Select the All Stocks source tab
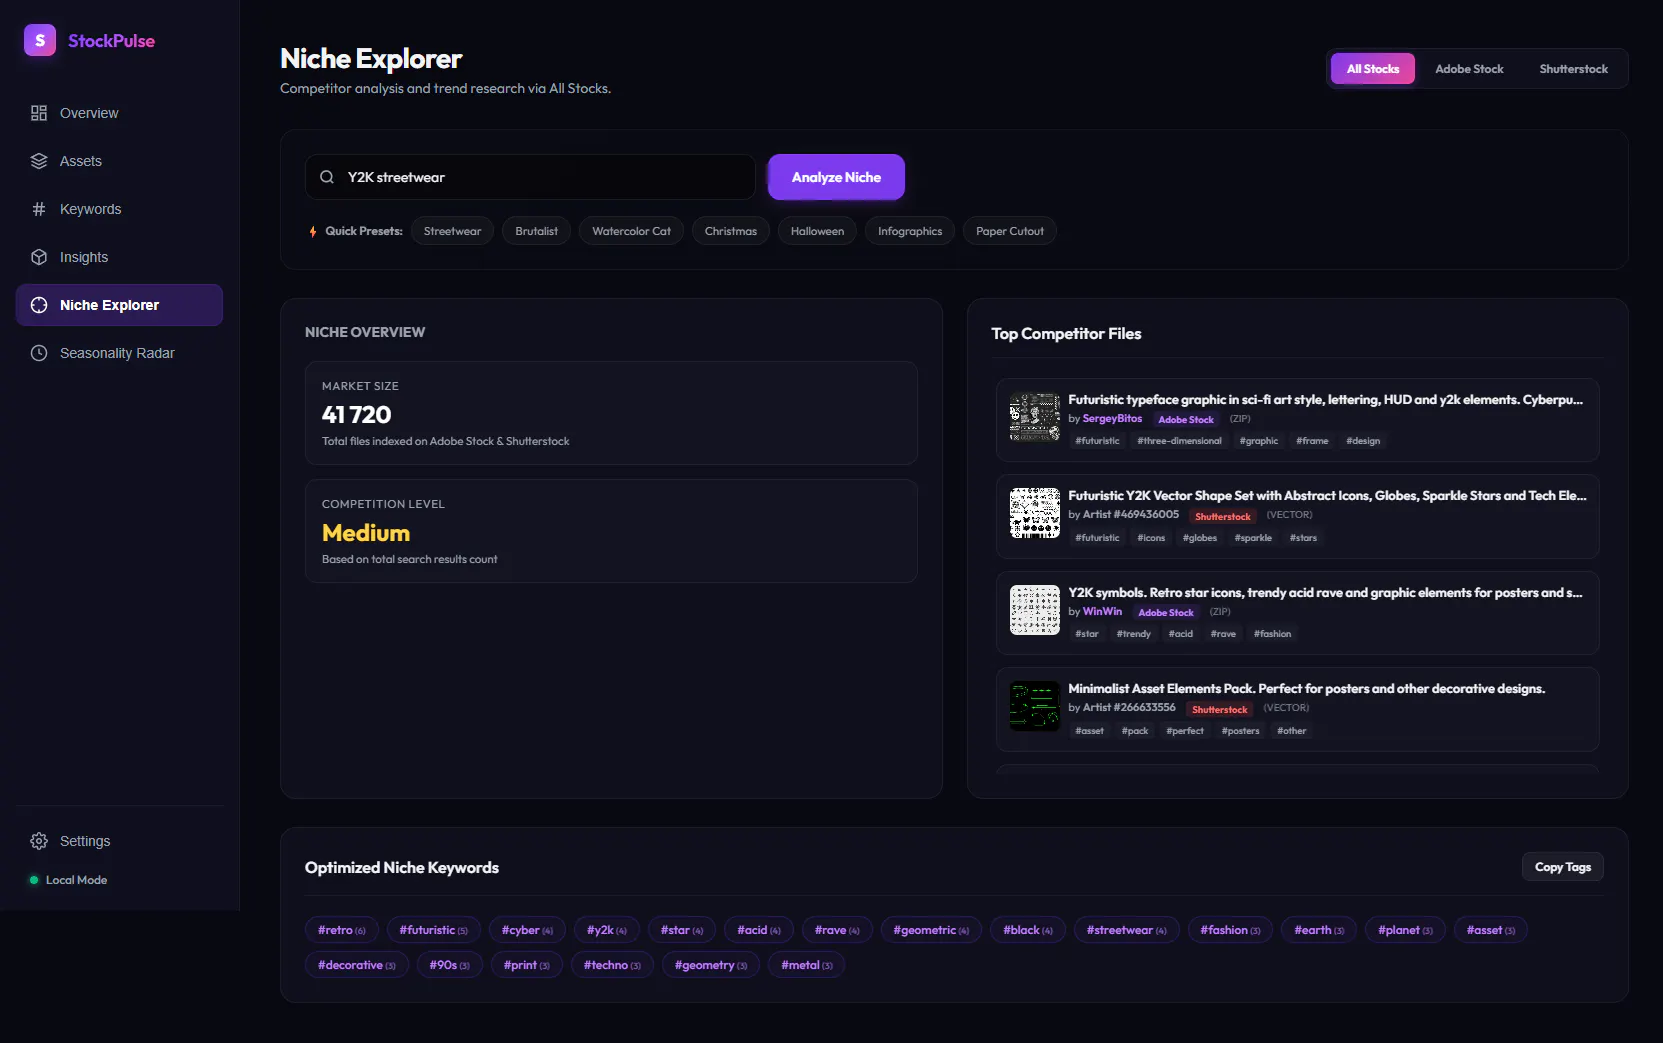Image resolution: width=1663 pixels, height=1043 pixels. pos(1372,69)
